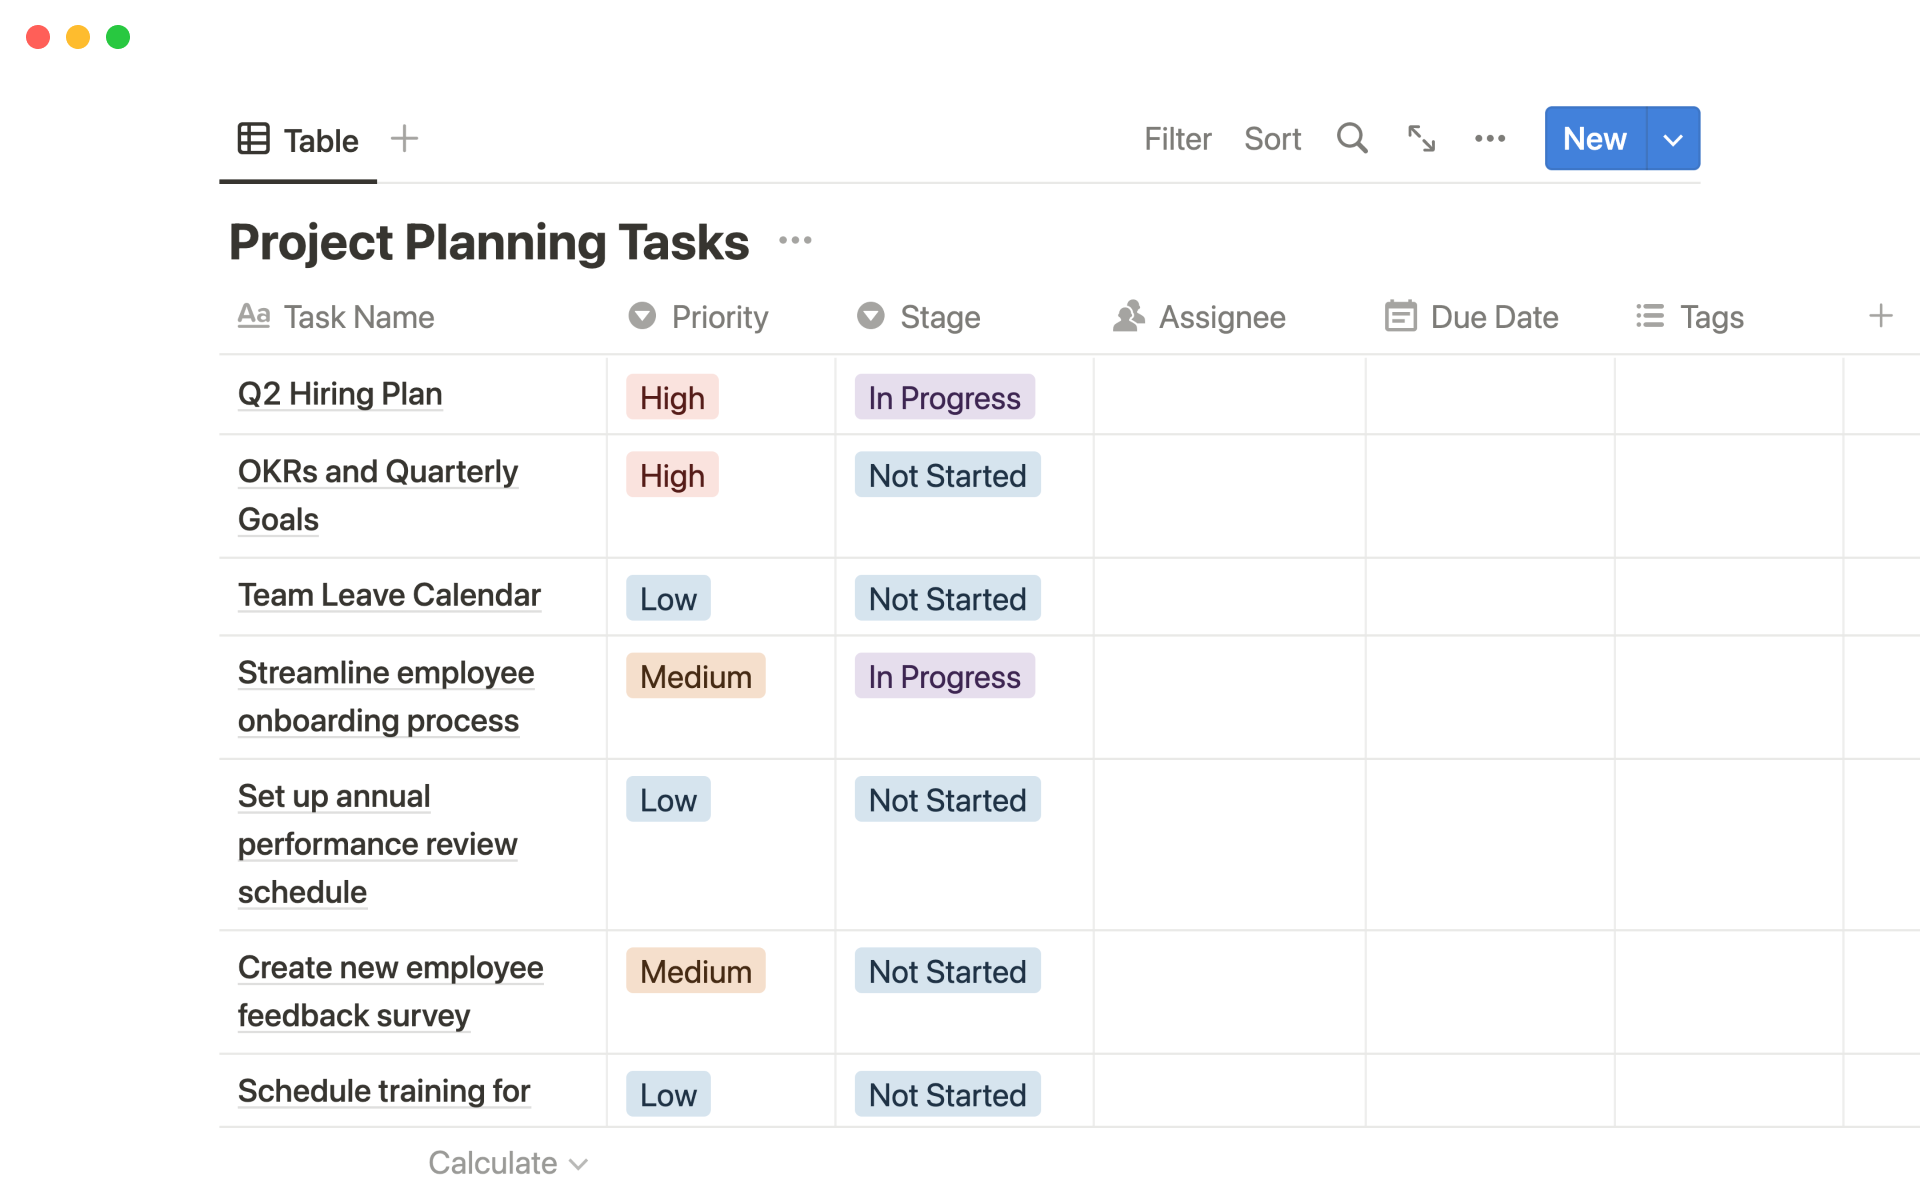Click the Priority column select icon
This screenshot has height=1200, width=1920.
coord(642,316)
